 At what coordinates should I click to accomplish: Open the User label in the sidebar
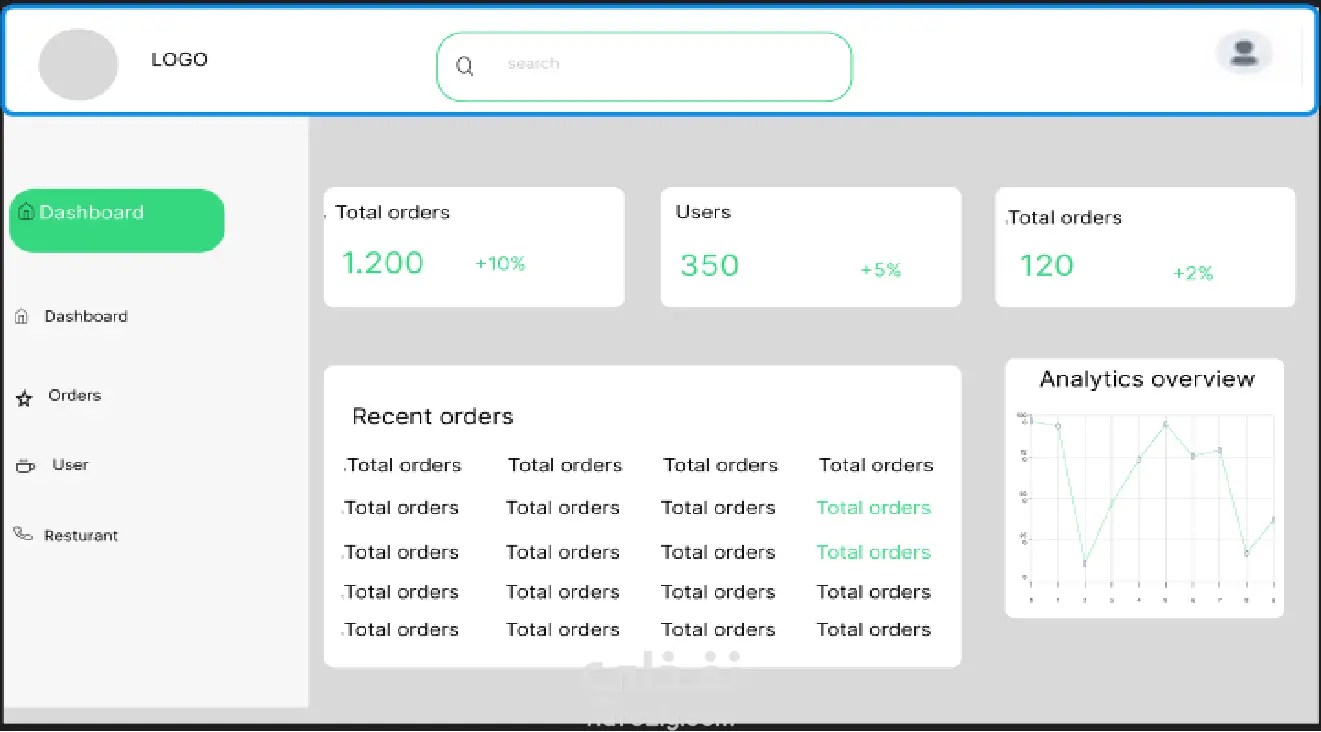point(70,465)
